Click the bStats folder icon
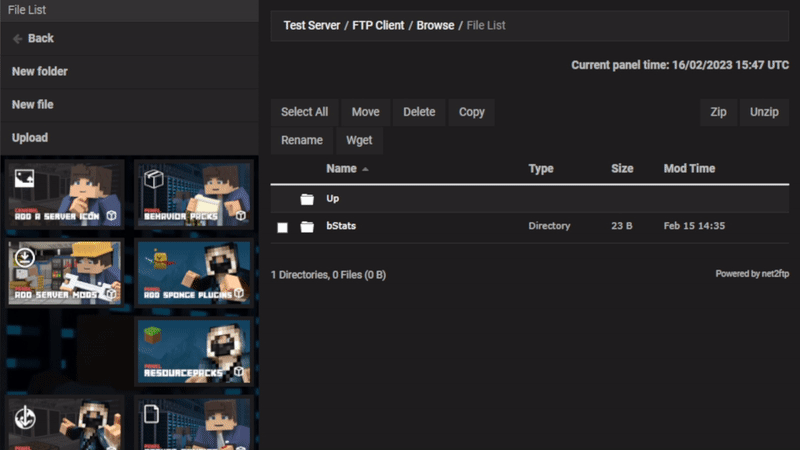This screenshot has width=800, height=450. [307, 227]
